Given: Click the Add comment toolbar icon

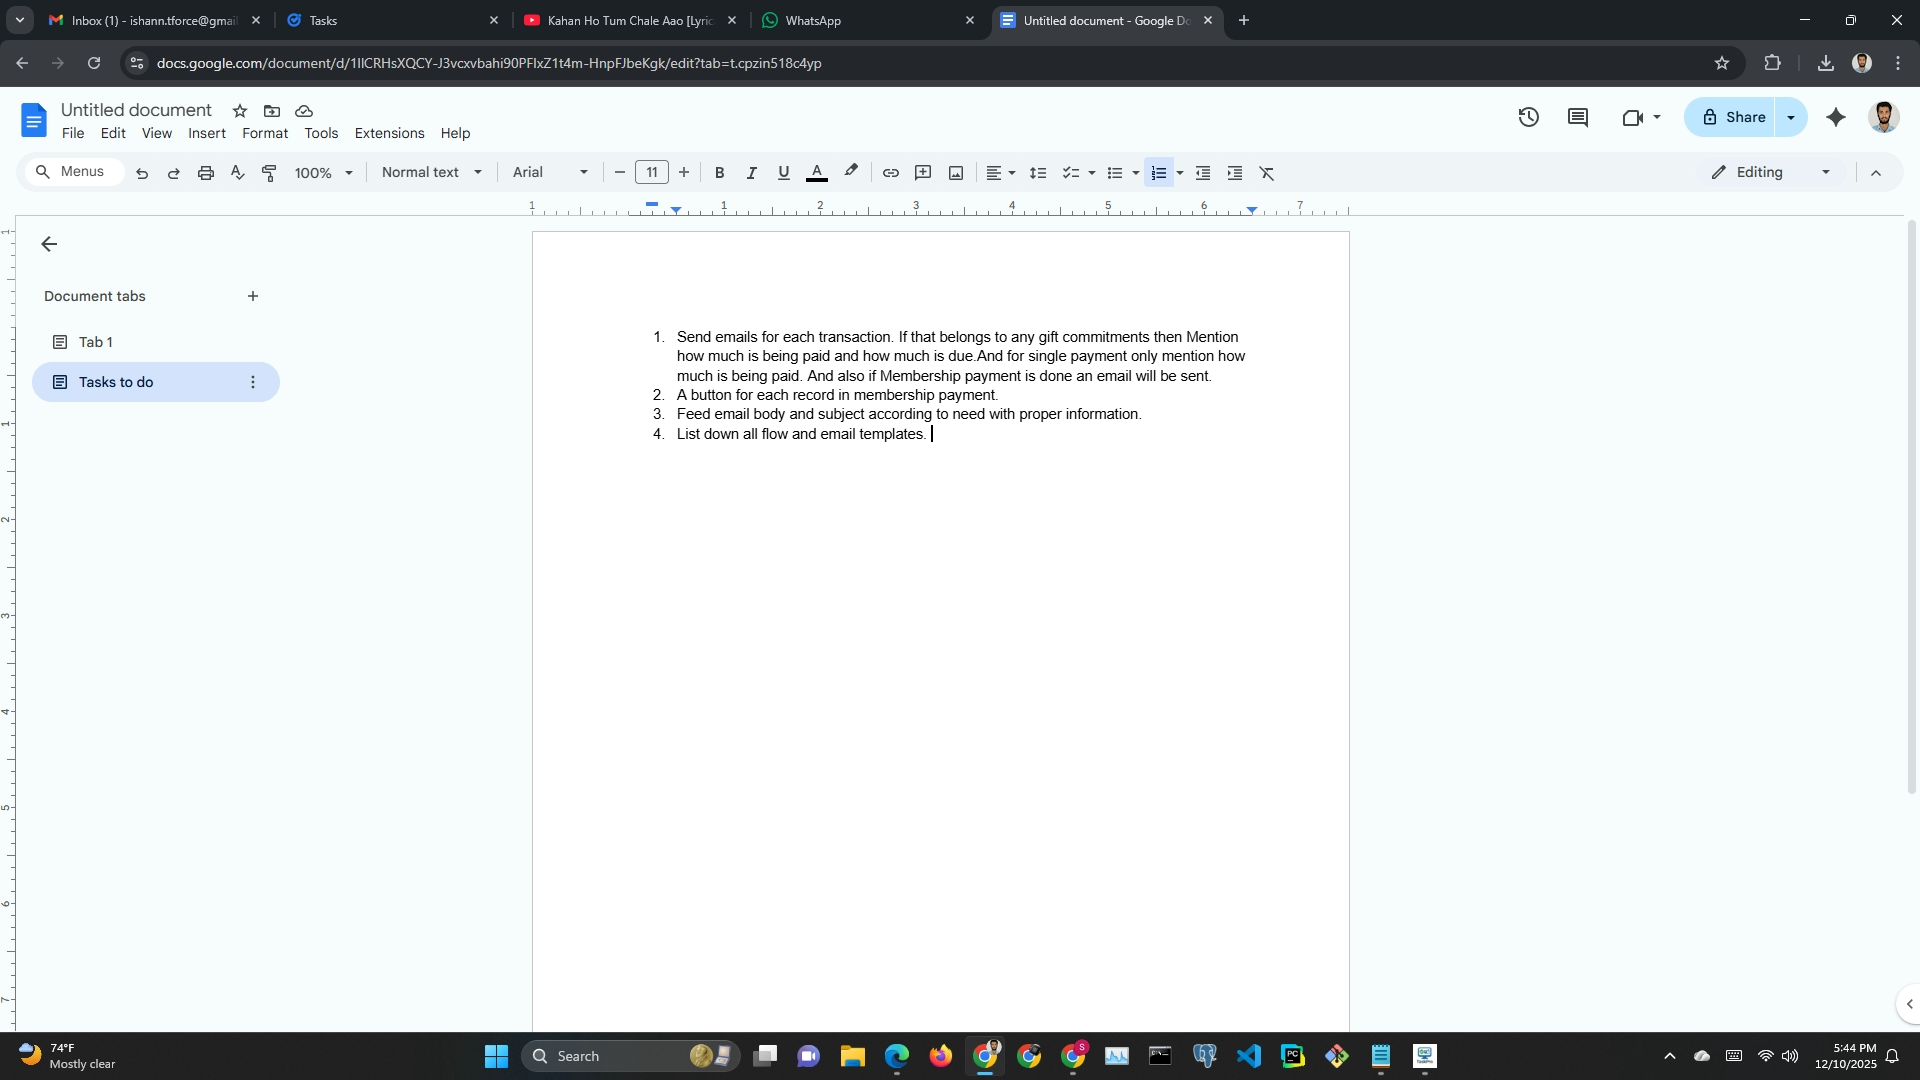Looking at the screenshot, I should [x=923, y=173].
